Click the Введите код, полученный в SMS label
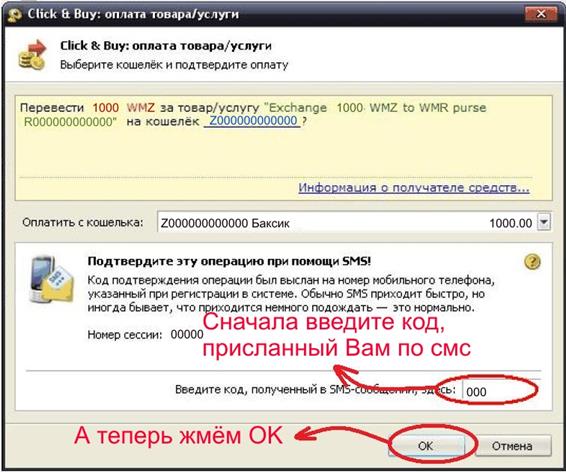 [x=315, y=389]
